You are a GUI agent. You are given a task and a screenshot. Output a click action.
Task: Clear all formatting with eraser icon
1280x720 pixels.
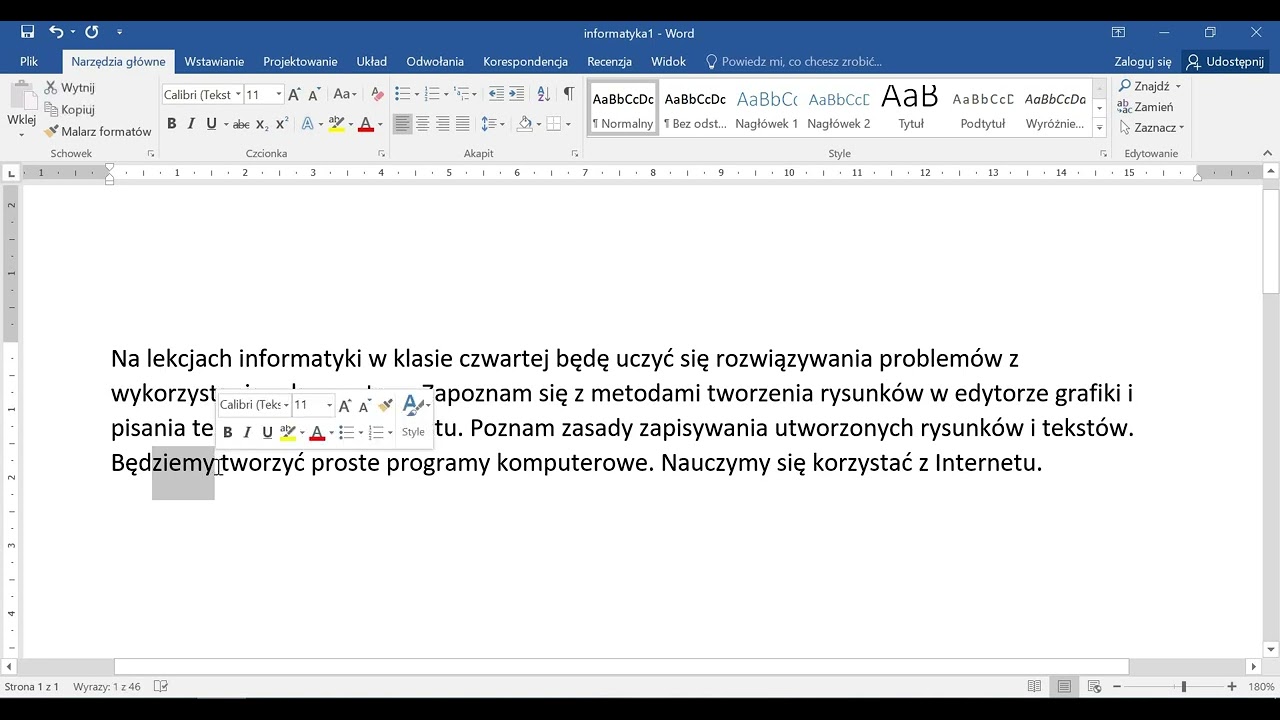click(x=377, y=95)
